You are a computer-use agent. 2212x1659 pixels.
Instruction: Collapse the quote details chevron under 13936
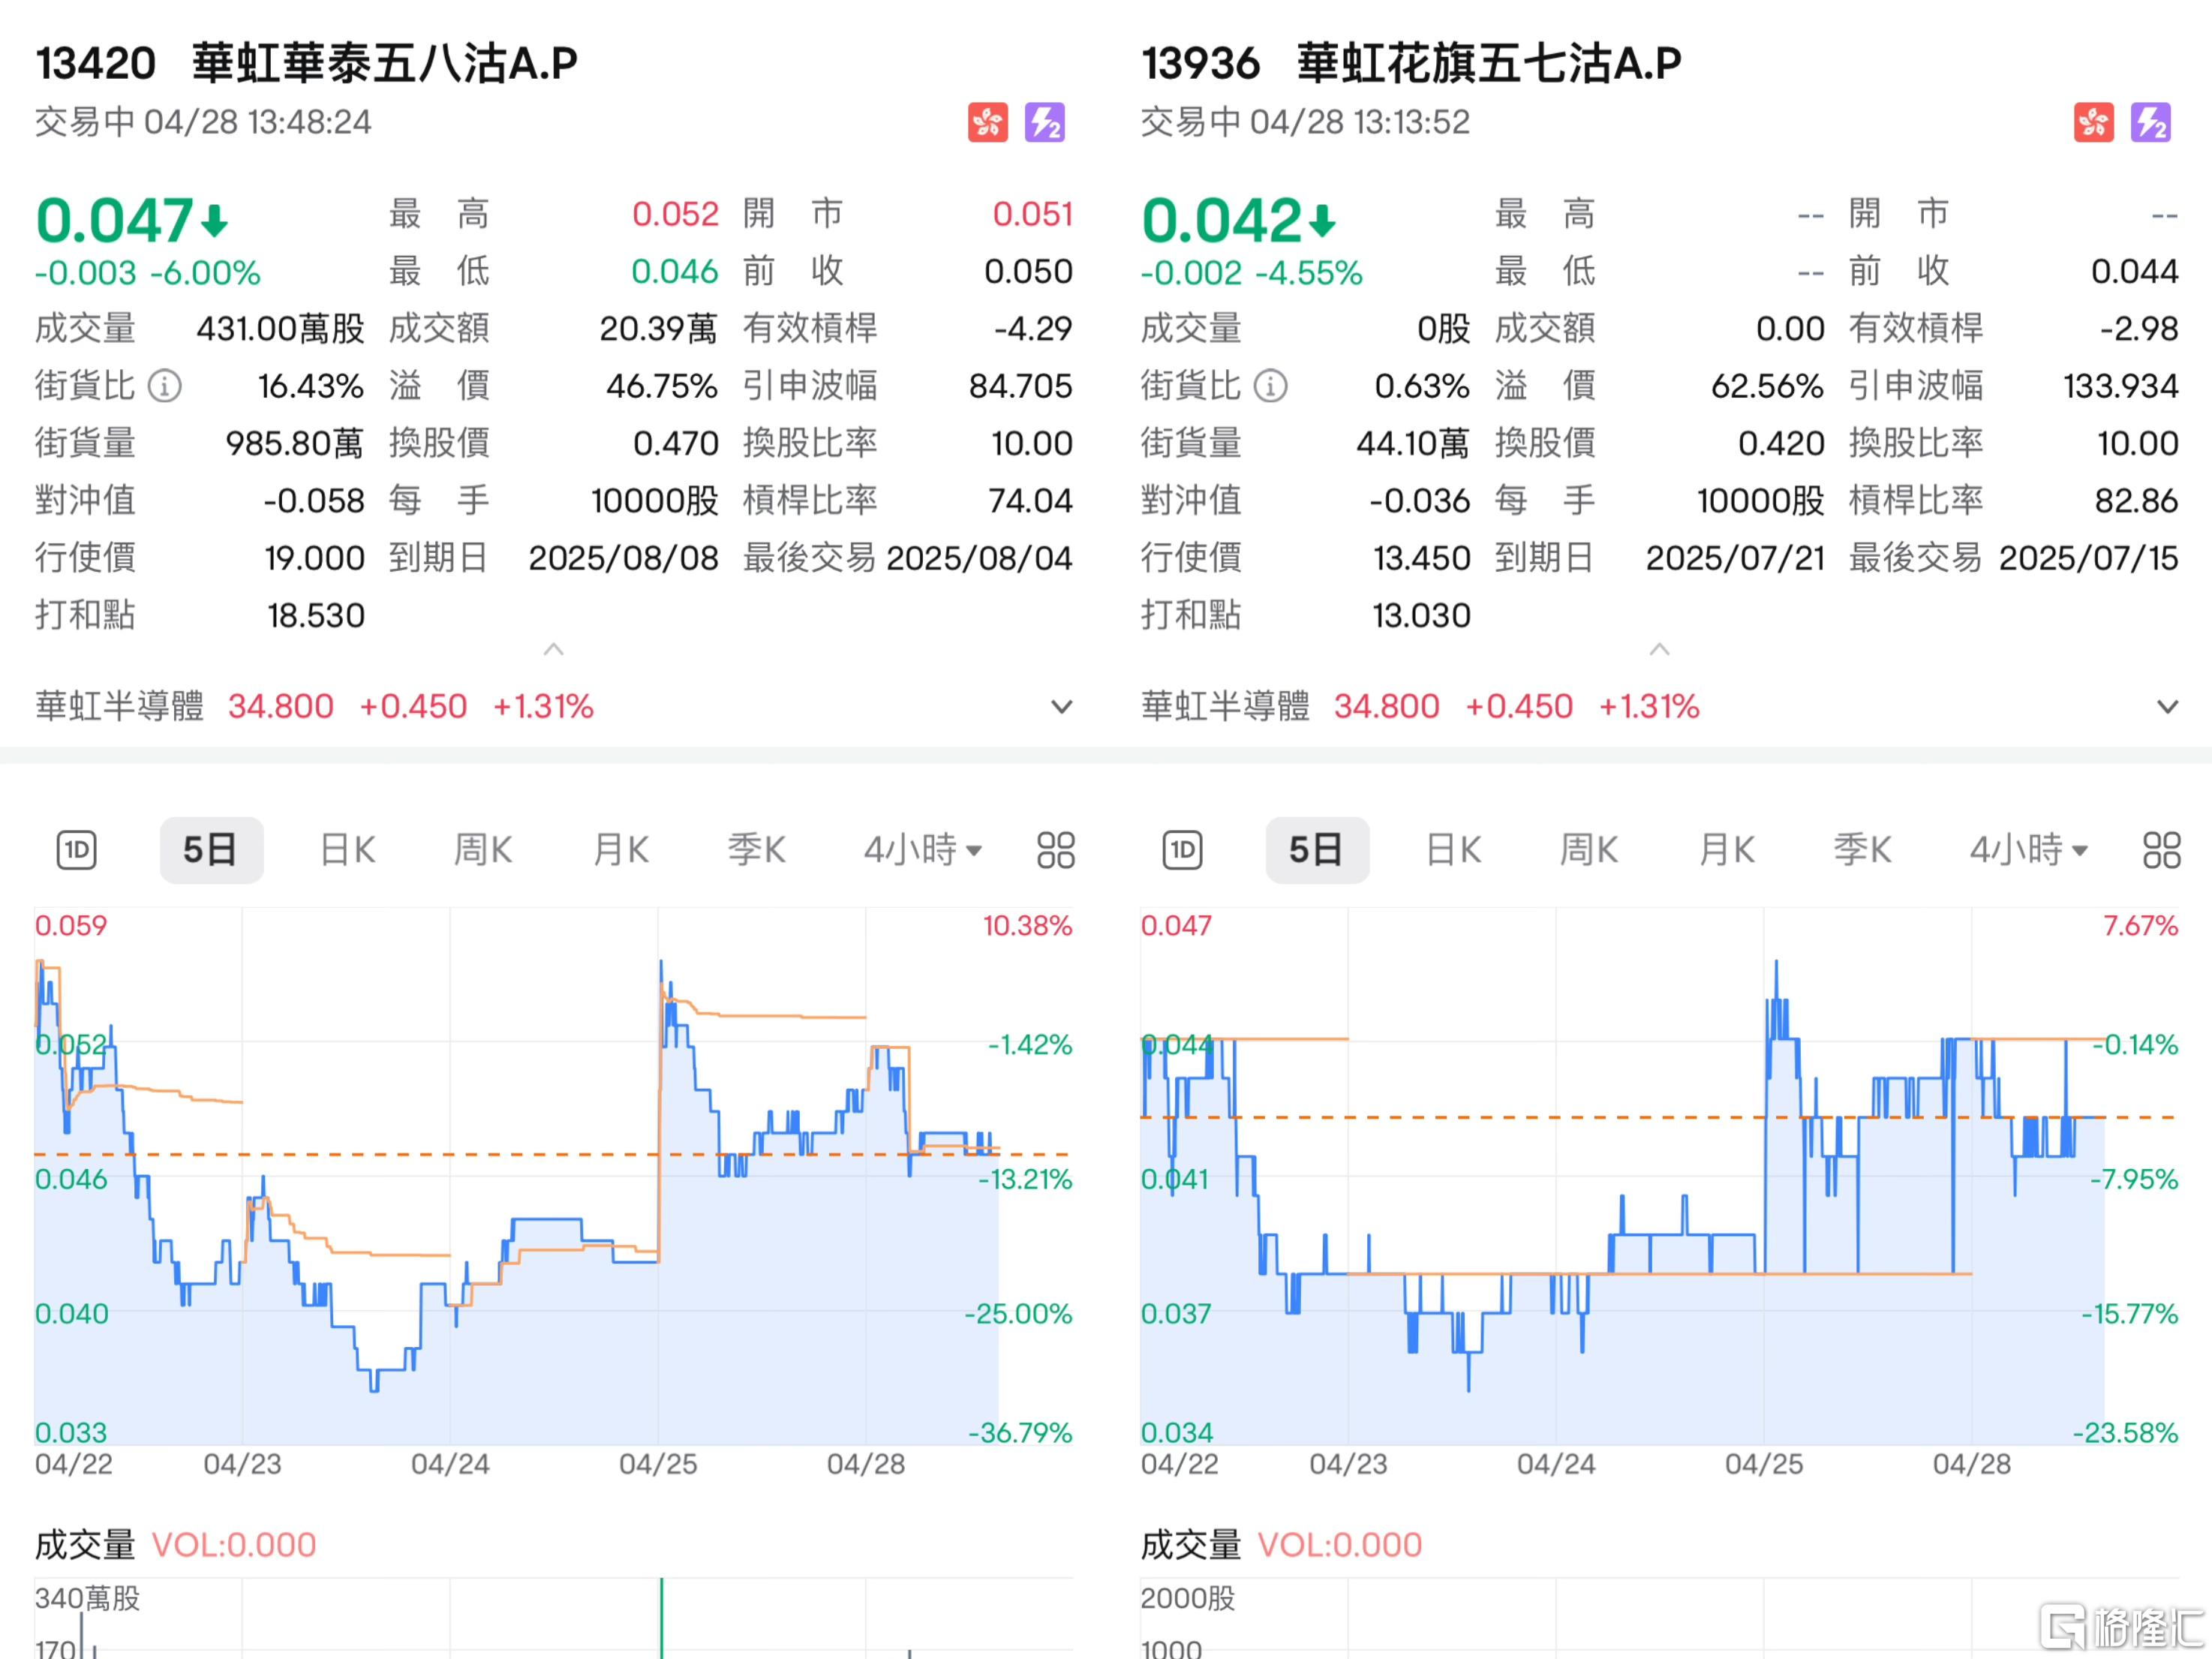pos(1660,650)
